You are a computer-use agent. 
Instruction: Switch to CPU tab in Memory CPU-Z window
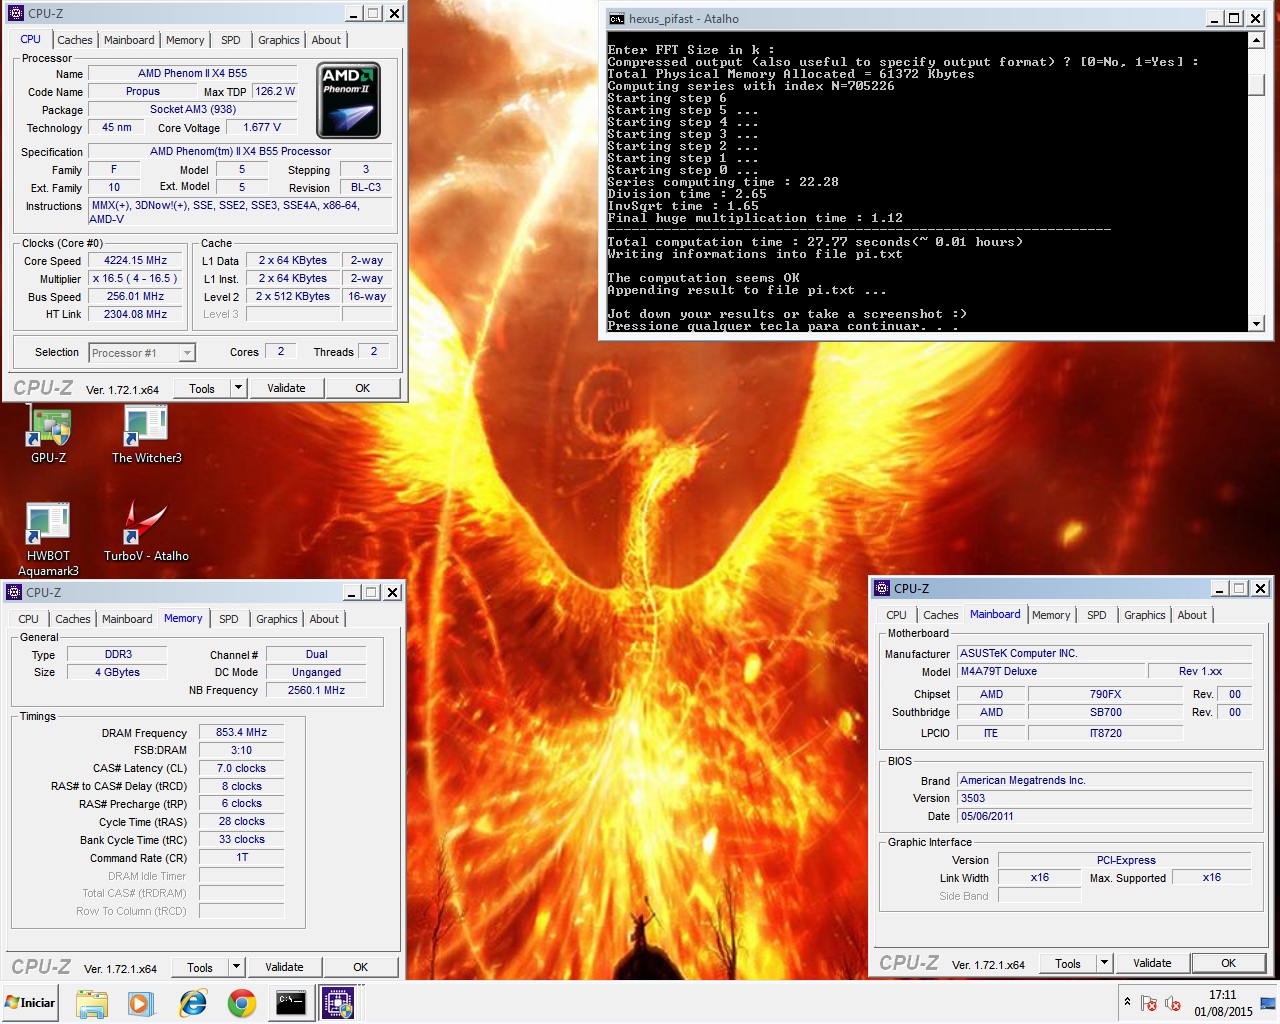coord(29,619)
